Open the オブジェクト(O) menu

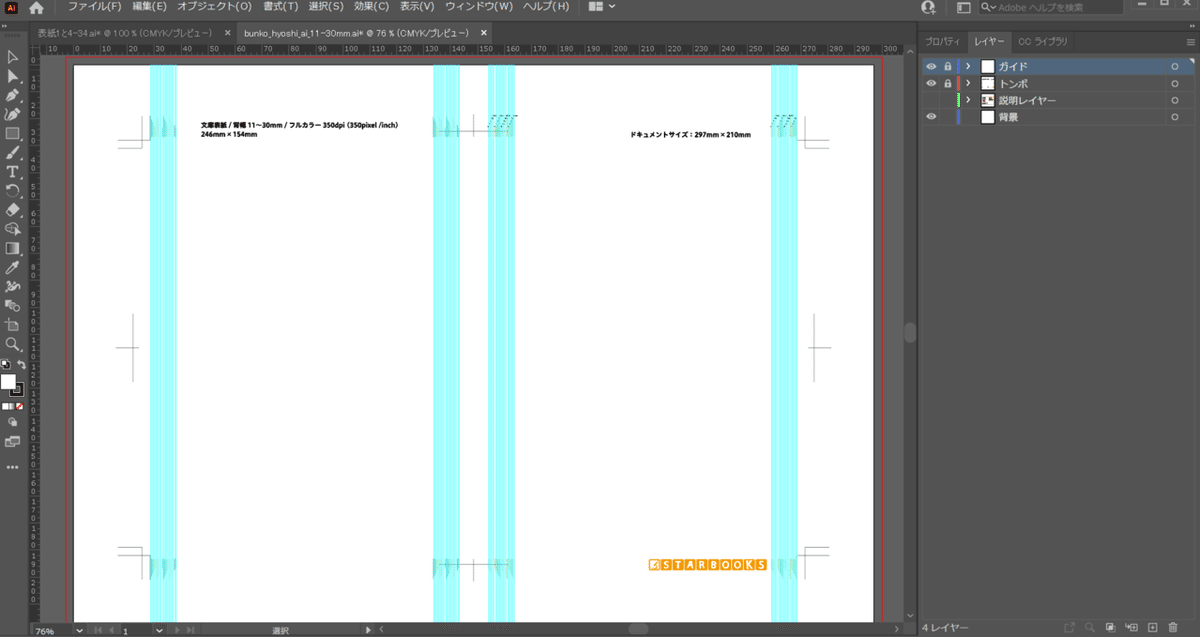pyautogui.click(x=215, y=7)
